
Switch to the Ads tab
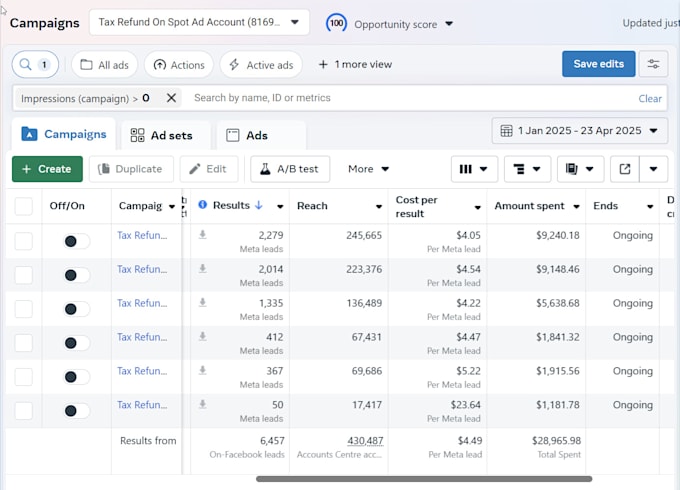click(261, 135)
